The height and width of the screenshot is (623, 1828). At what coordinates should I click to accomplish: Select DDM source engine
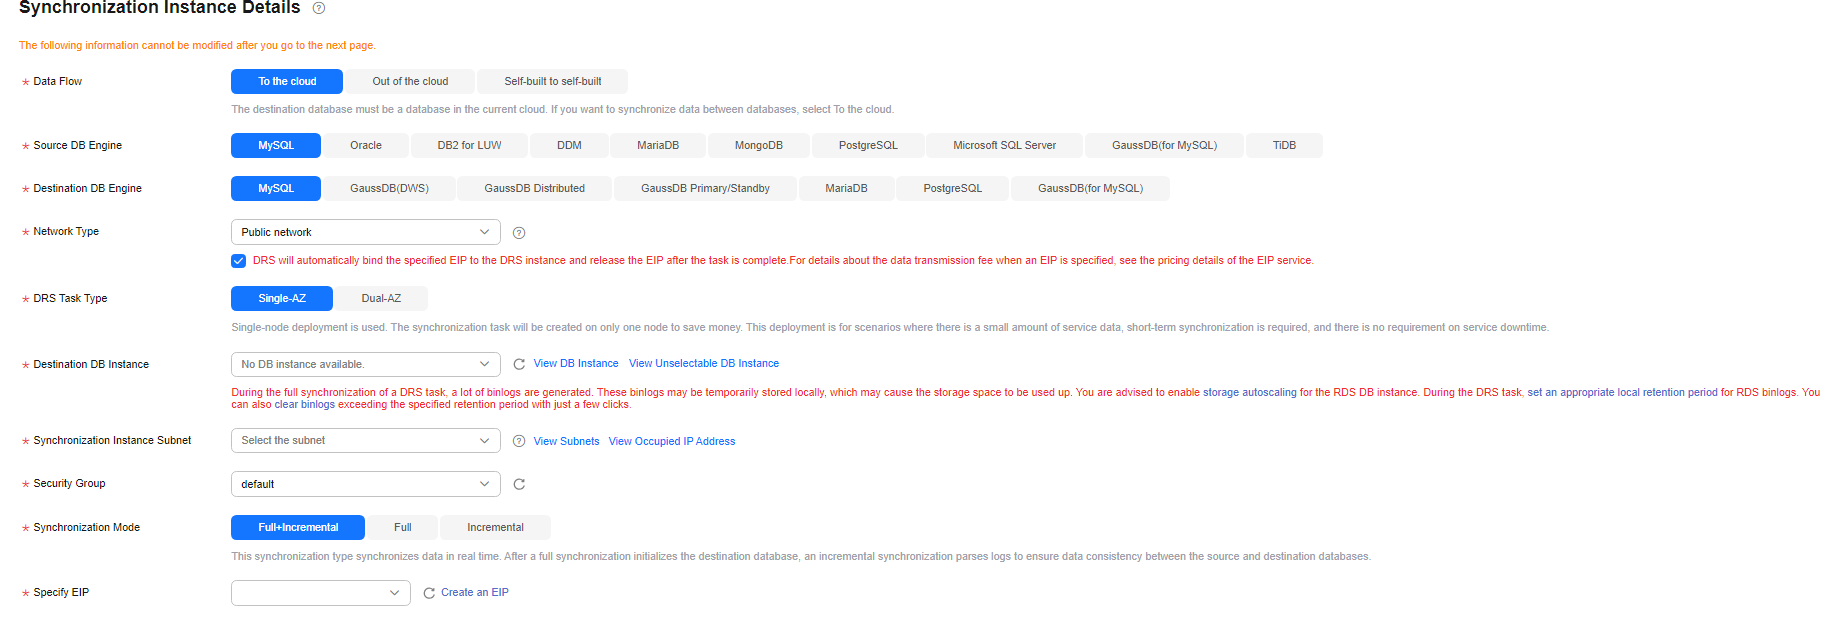coord(569,145)
